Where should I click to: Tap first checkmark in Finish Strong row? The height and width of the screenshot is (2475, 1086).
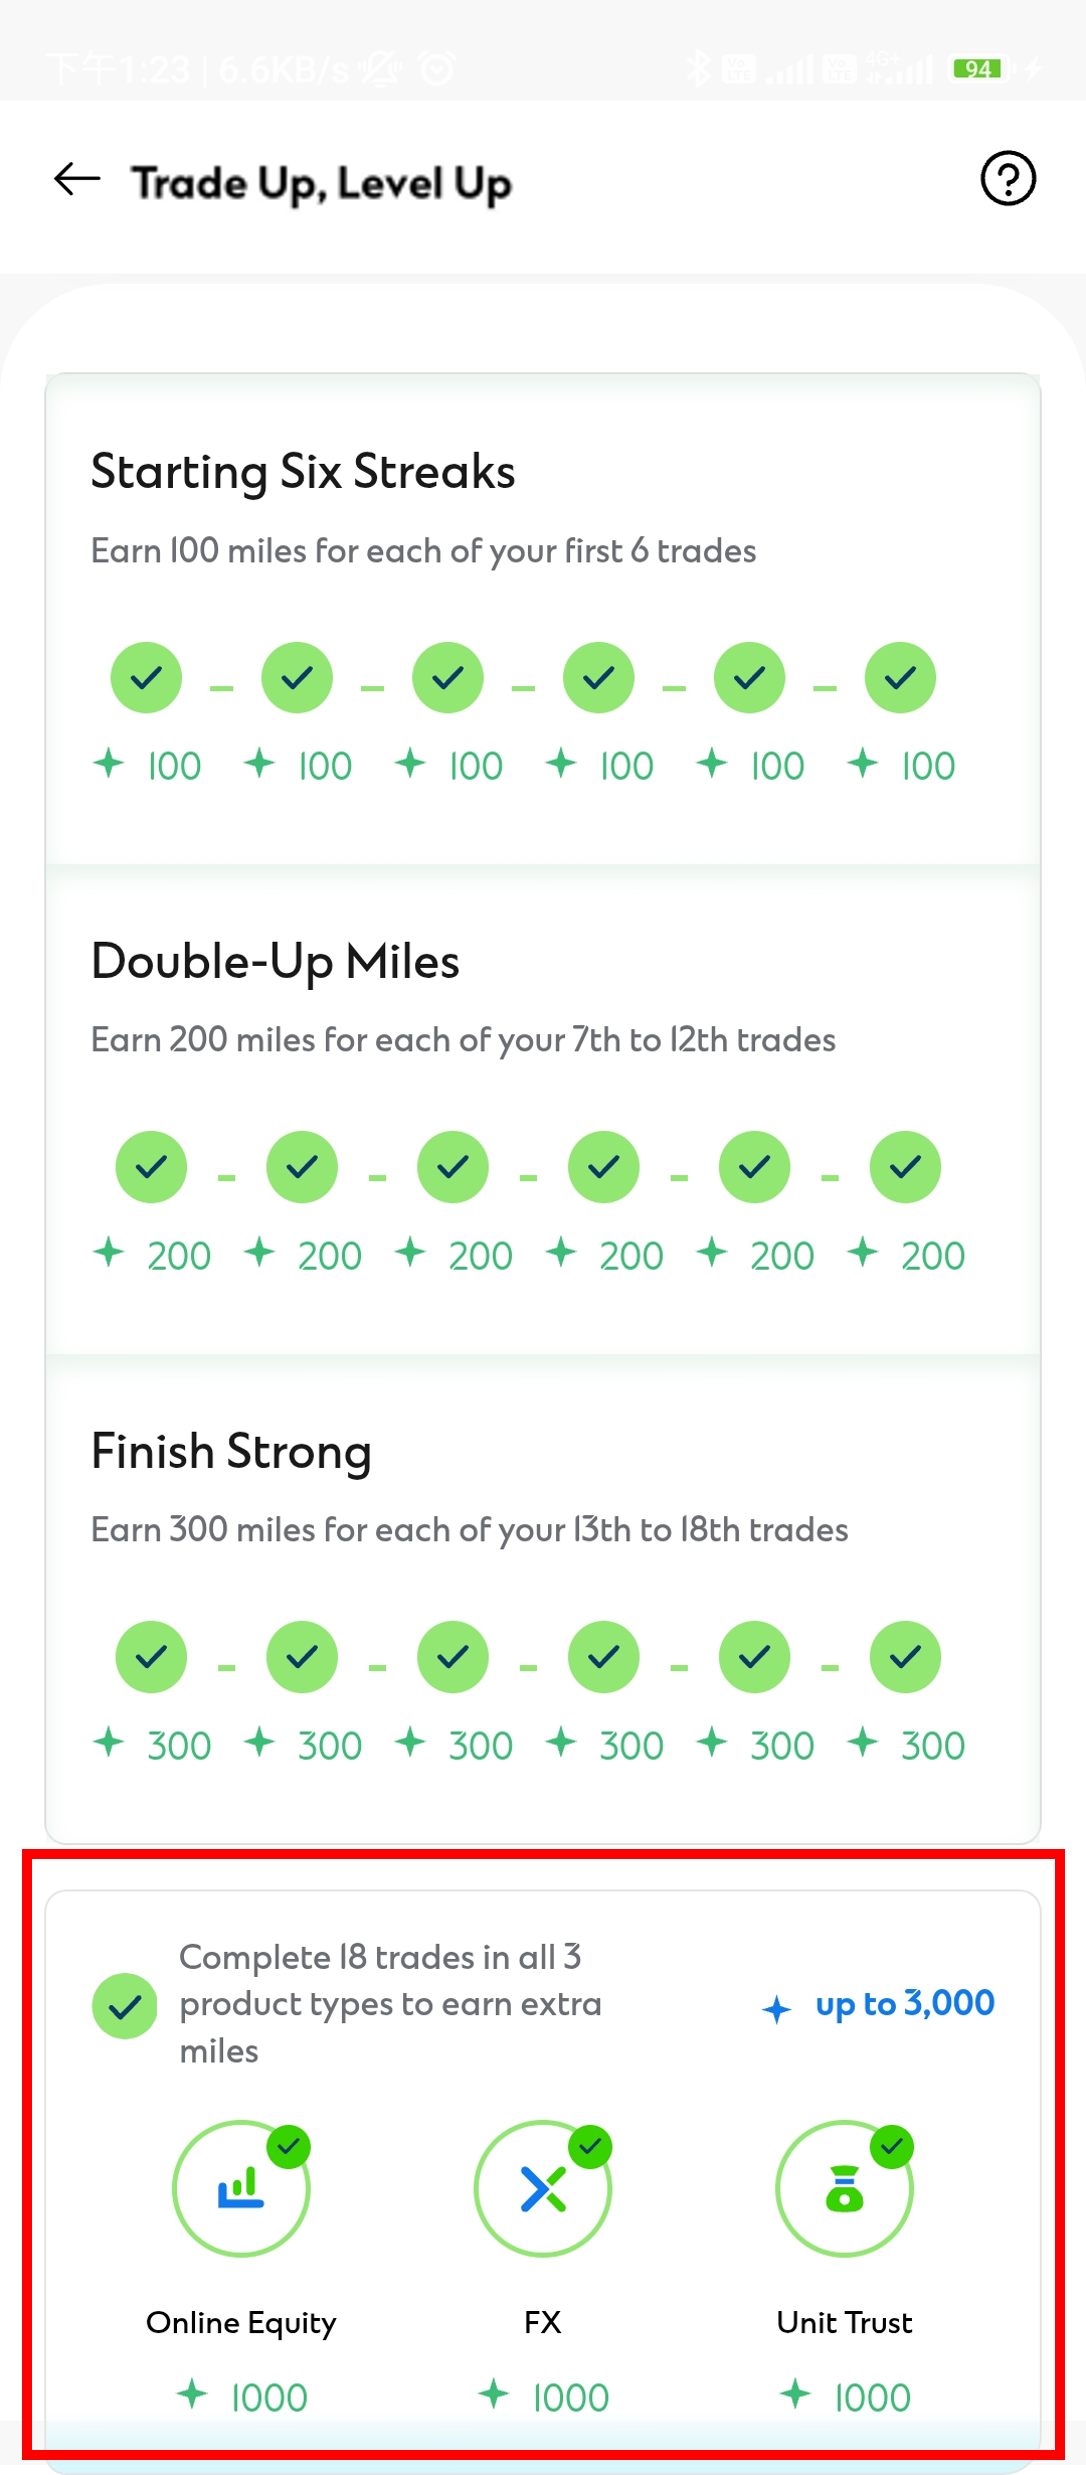tap(151, 1657)
